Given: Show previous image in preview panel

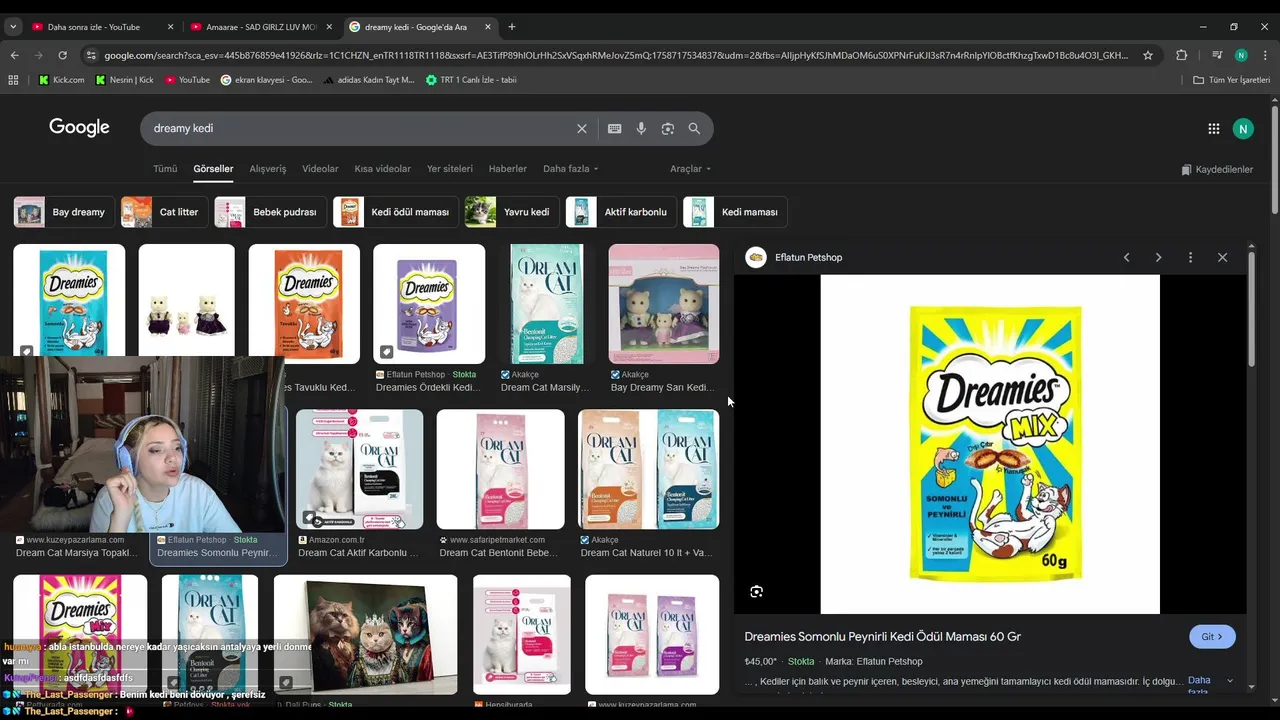Looking at the screenshot, I should pyautogui.click(x=1126, y=258).
